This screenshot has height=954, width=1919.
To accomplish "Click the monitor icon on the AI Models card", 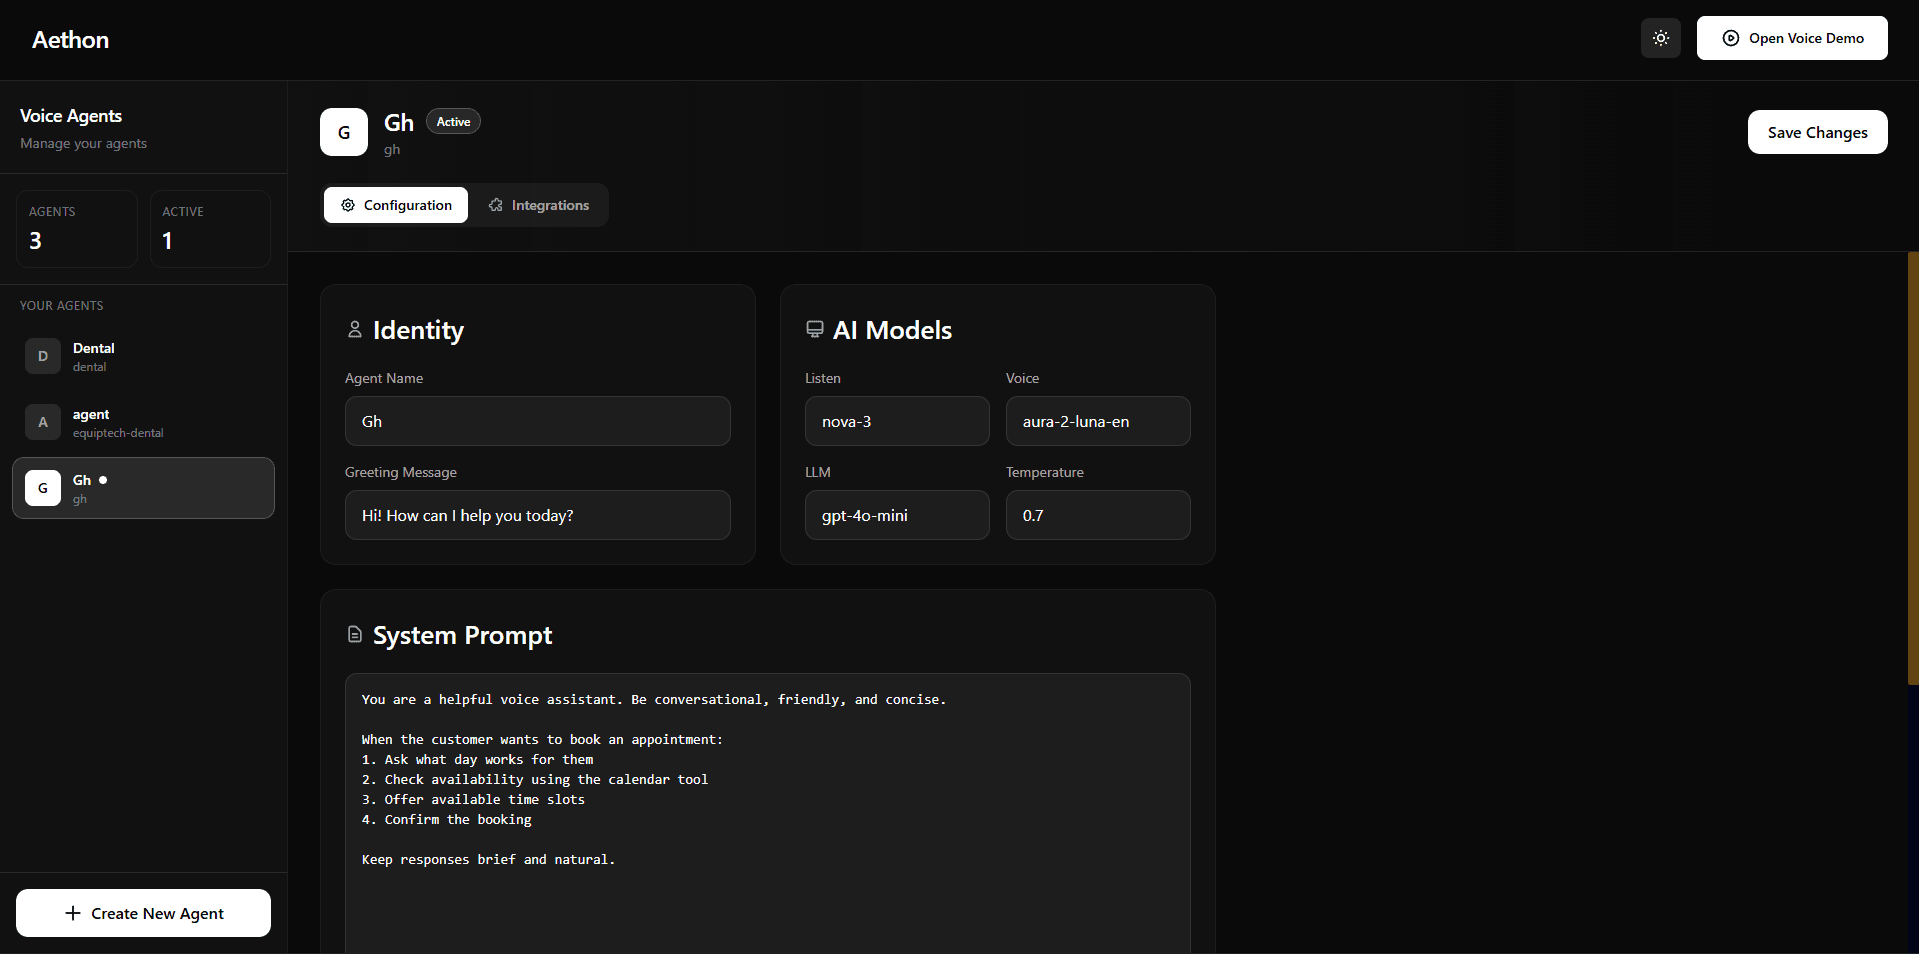I will (x=815, y=329).
